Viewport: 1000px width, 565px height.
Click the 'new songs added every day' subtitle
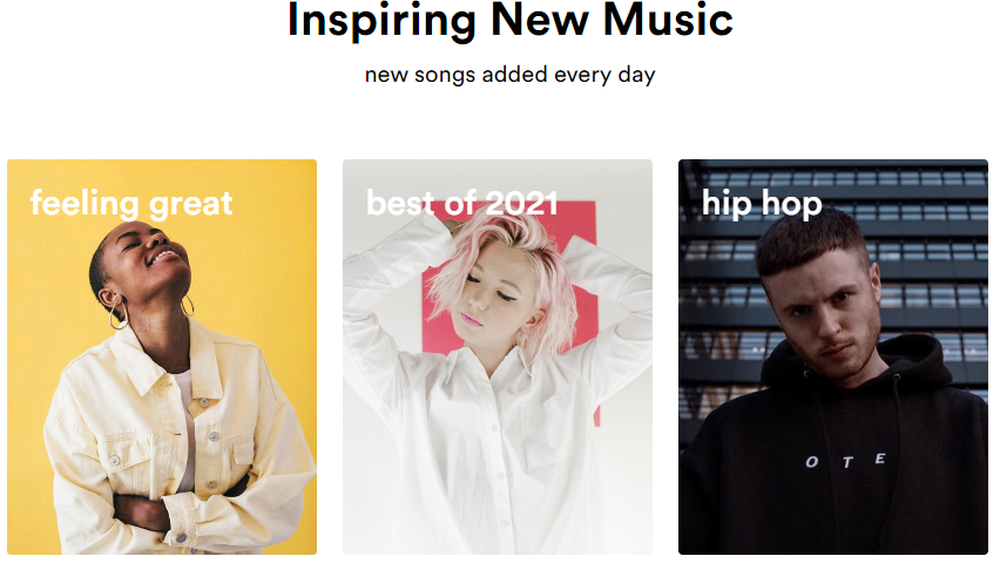(x=510, y=75)
